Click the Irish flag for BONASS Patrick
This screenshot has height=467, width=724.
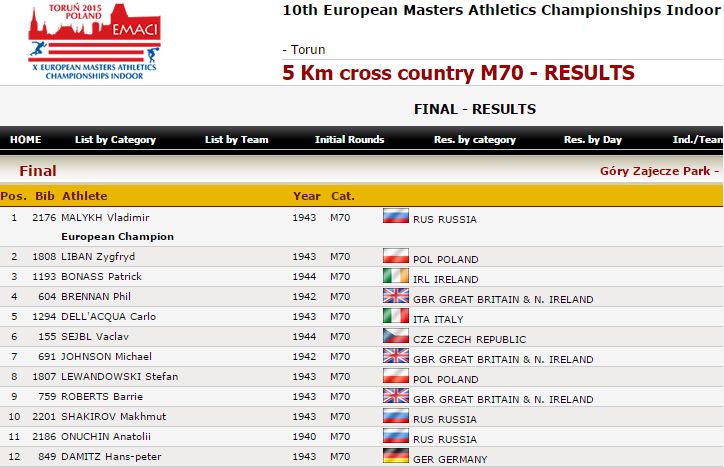point(396,276)
